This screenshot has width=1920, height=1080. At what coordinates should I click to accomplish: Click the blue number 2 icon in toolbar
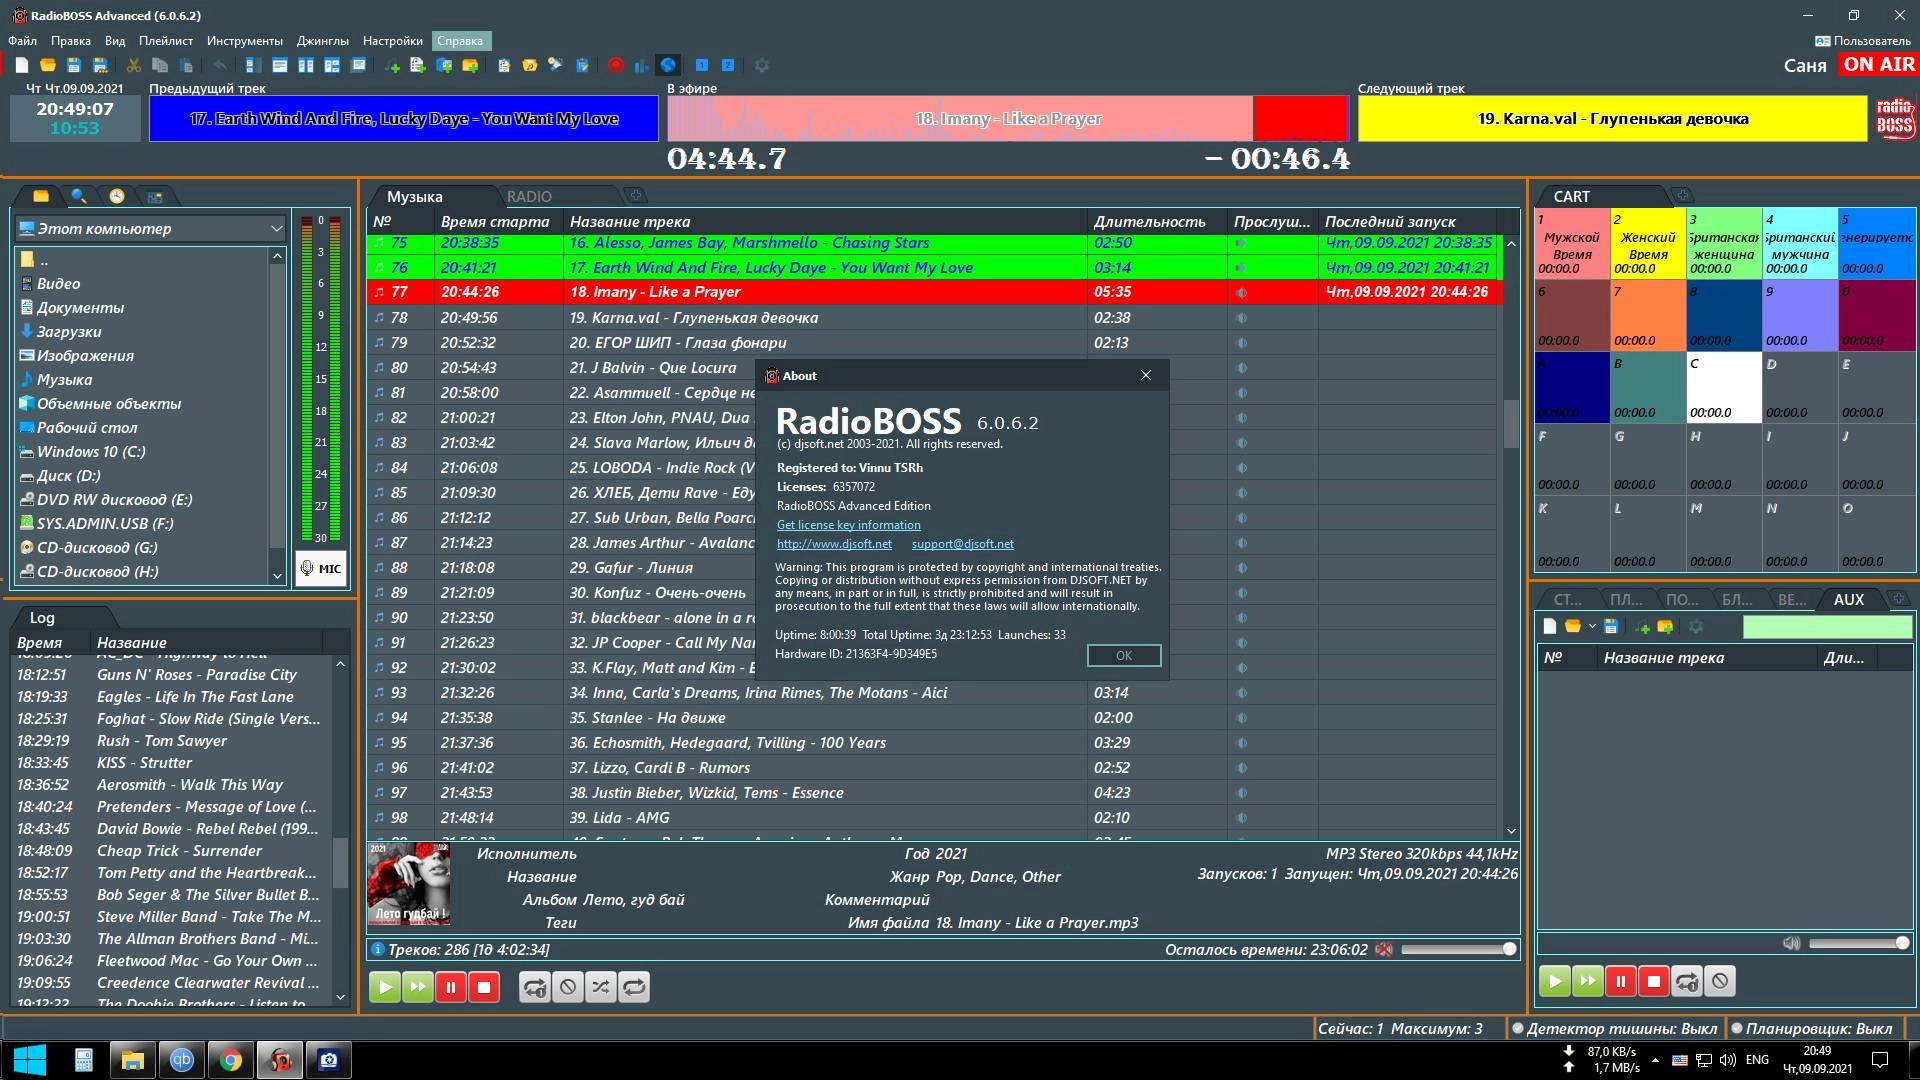tap(728, 65)
